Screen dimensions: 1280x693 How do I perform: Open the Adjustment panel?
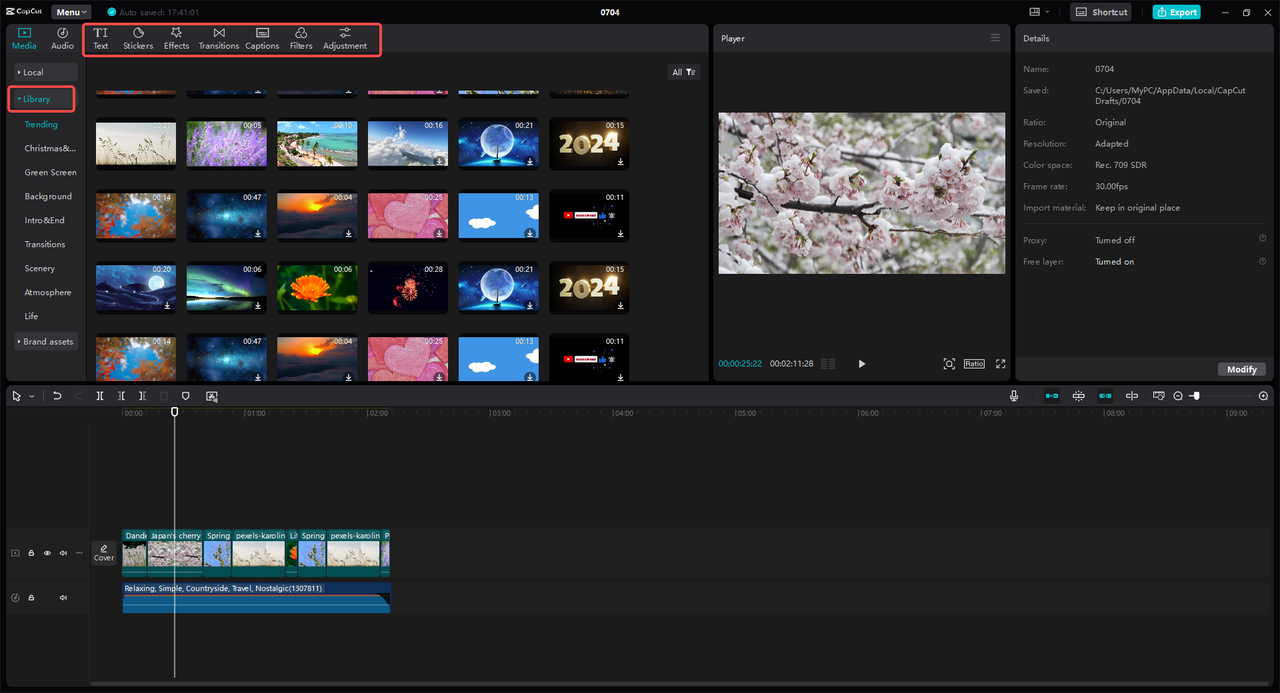click(345, 38)
